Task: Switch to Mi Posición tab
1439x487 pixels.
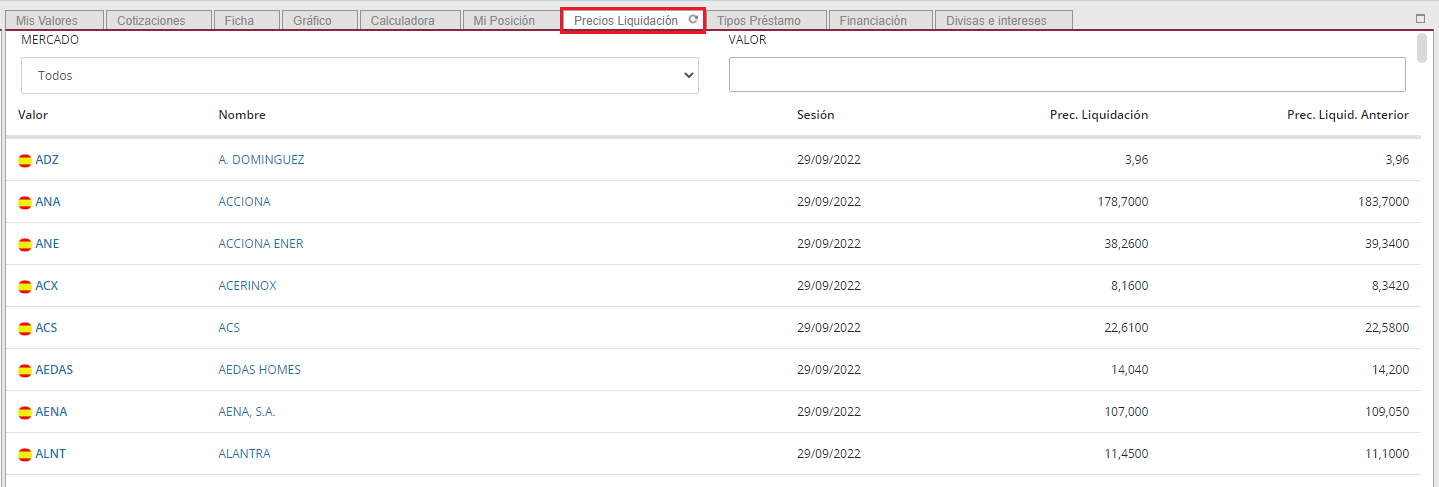Action: 511,20
